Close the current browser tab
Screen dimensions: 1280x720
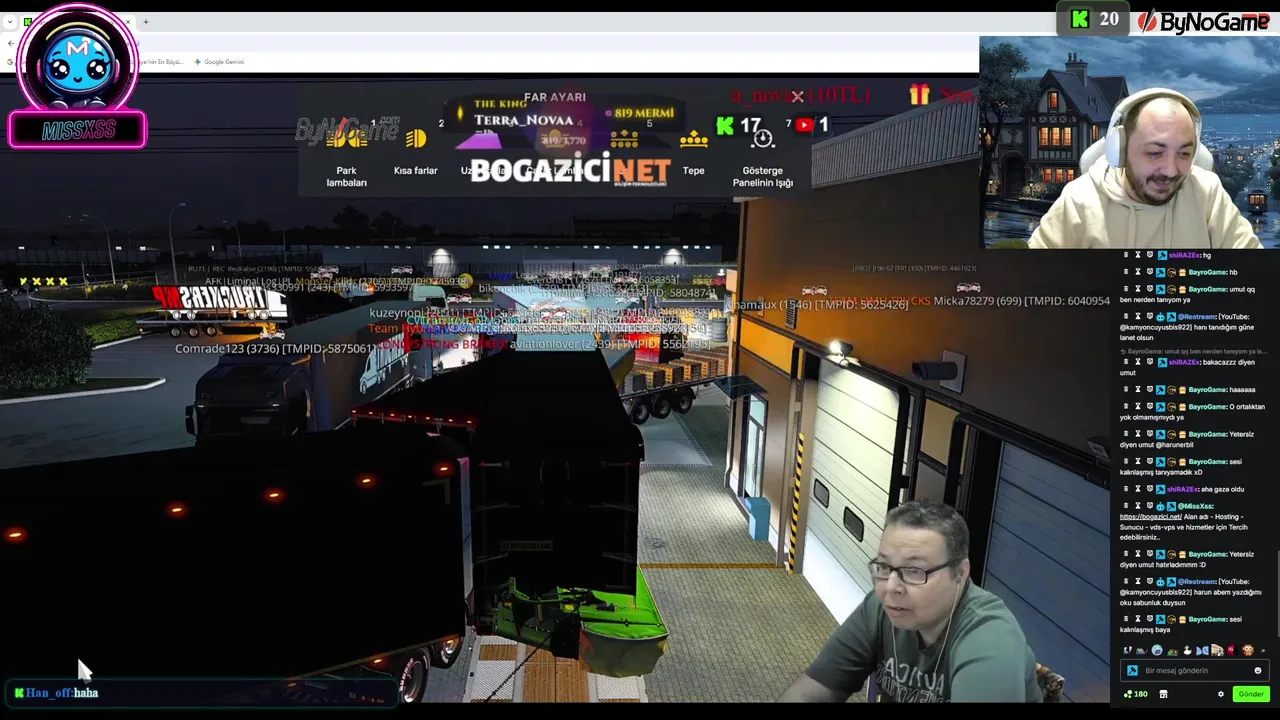click(x=128, y=21)
